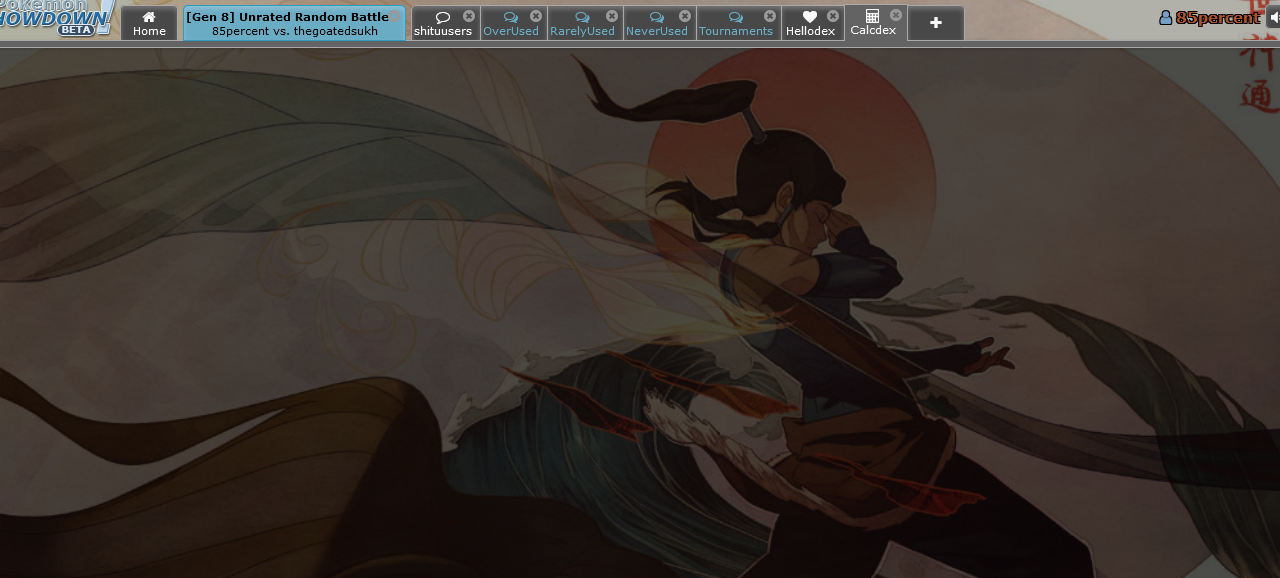Close the shituusers chat tab

pyautogui.click(x=469, y=16)
